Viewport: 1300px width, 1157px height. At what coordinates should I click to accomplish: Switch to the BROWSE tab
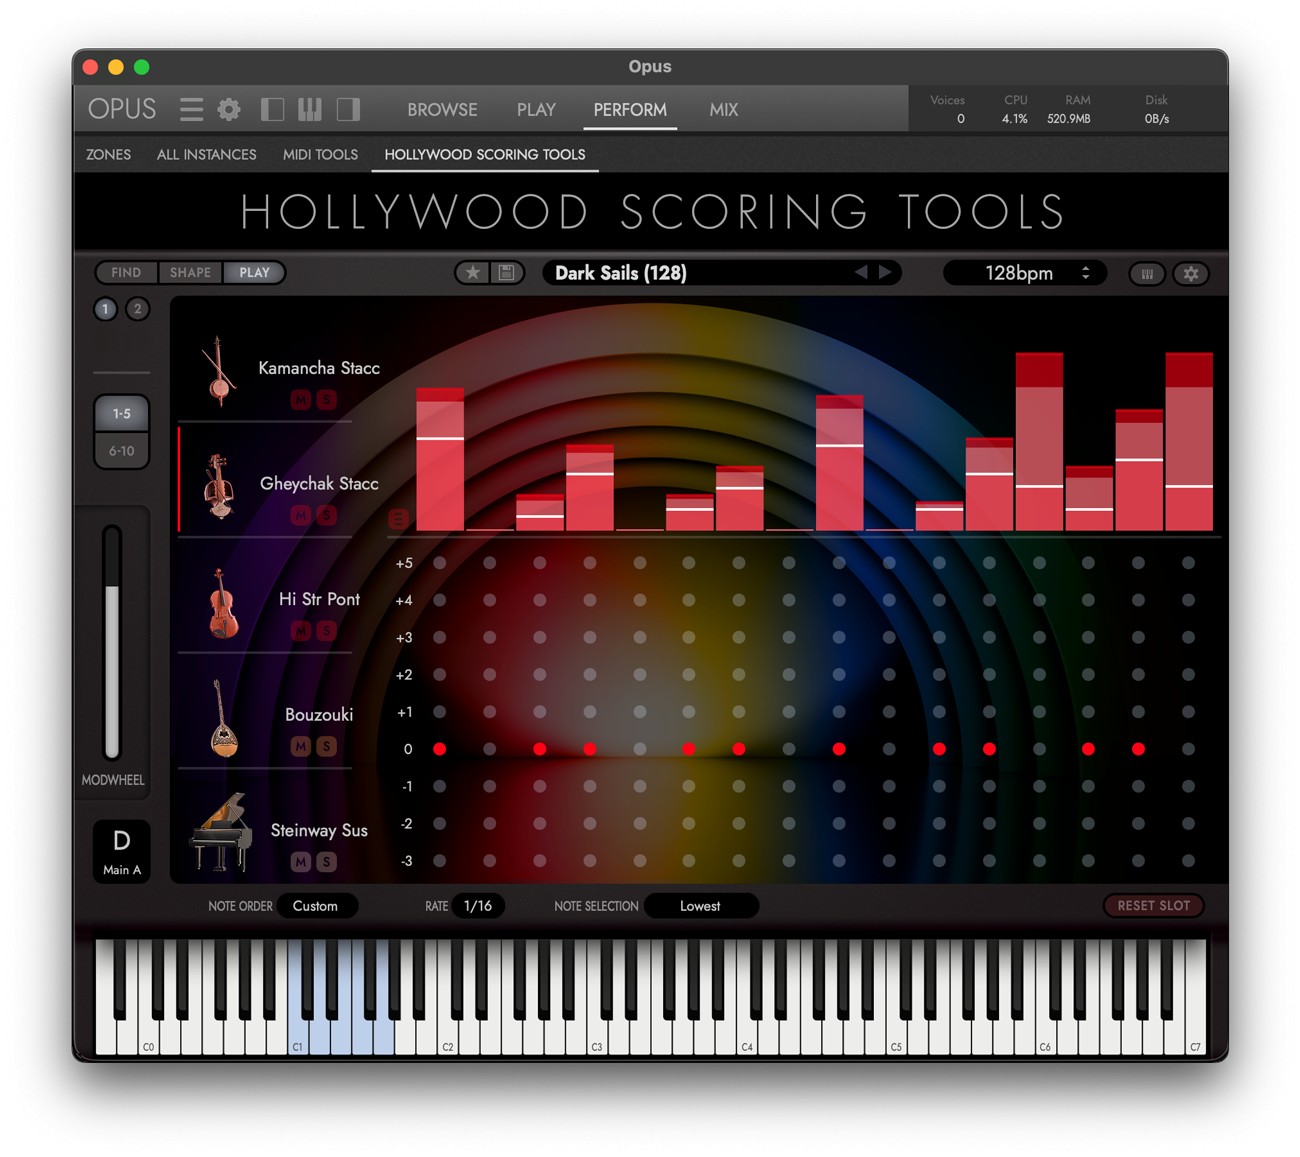coord(442,110)
